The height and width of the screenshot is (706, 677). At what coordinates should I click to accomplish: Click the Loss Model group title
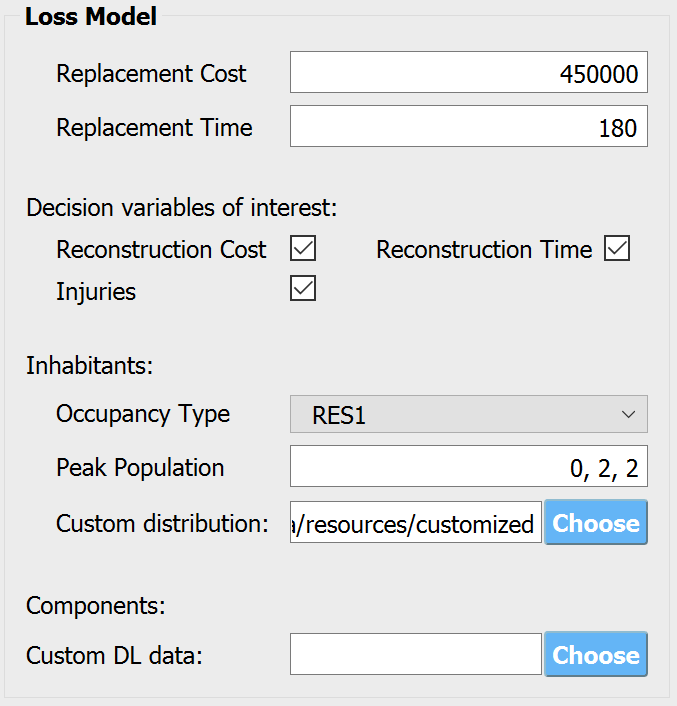click(91, 17)
